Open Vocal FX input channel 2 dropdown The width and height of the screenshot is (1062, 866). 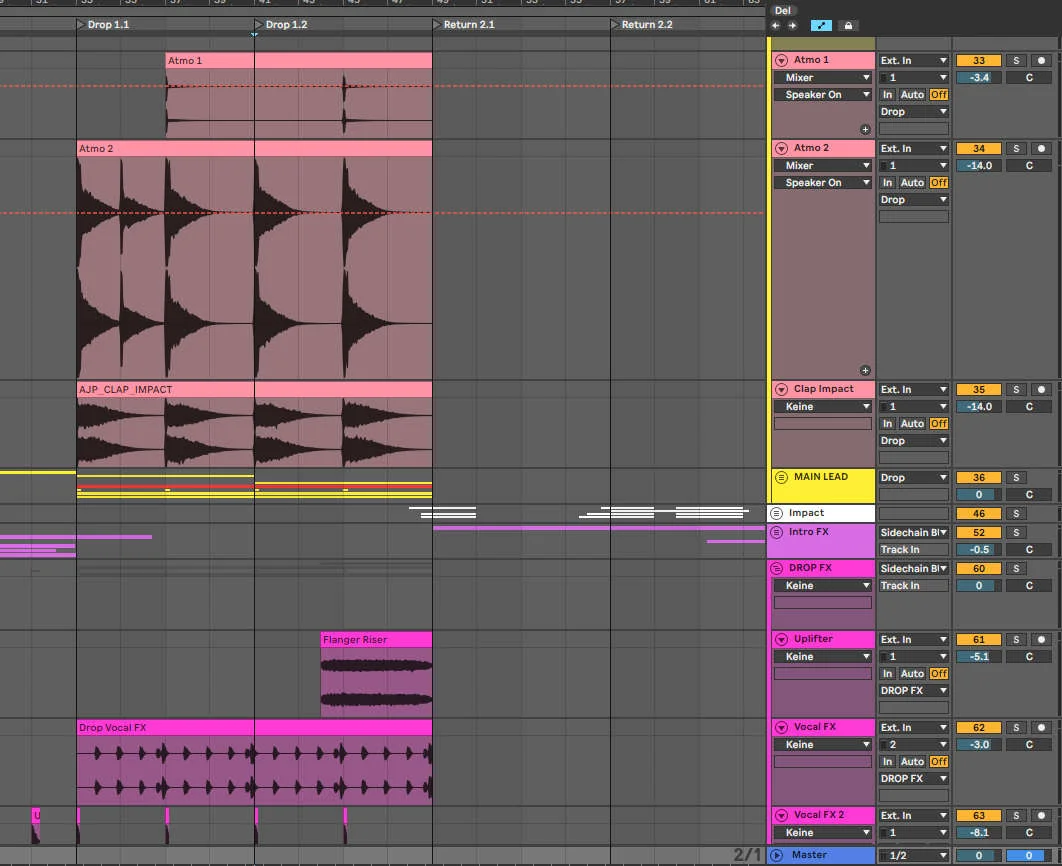(914, 745)
